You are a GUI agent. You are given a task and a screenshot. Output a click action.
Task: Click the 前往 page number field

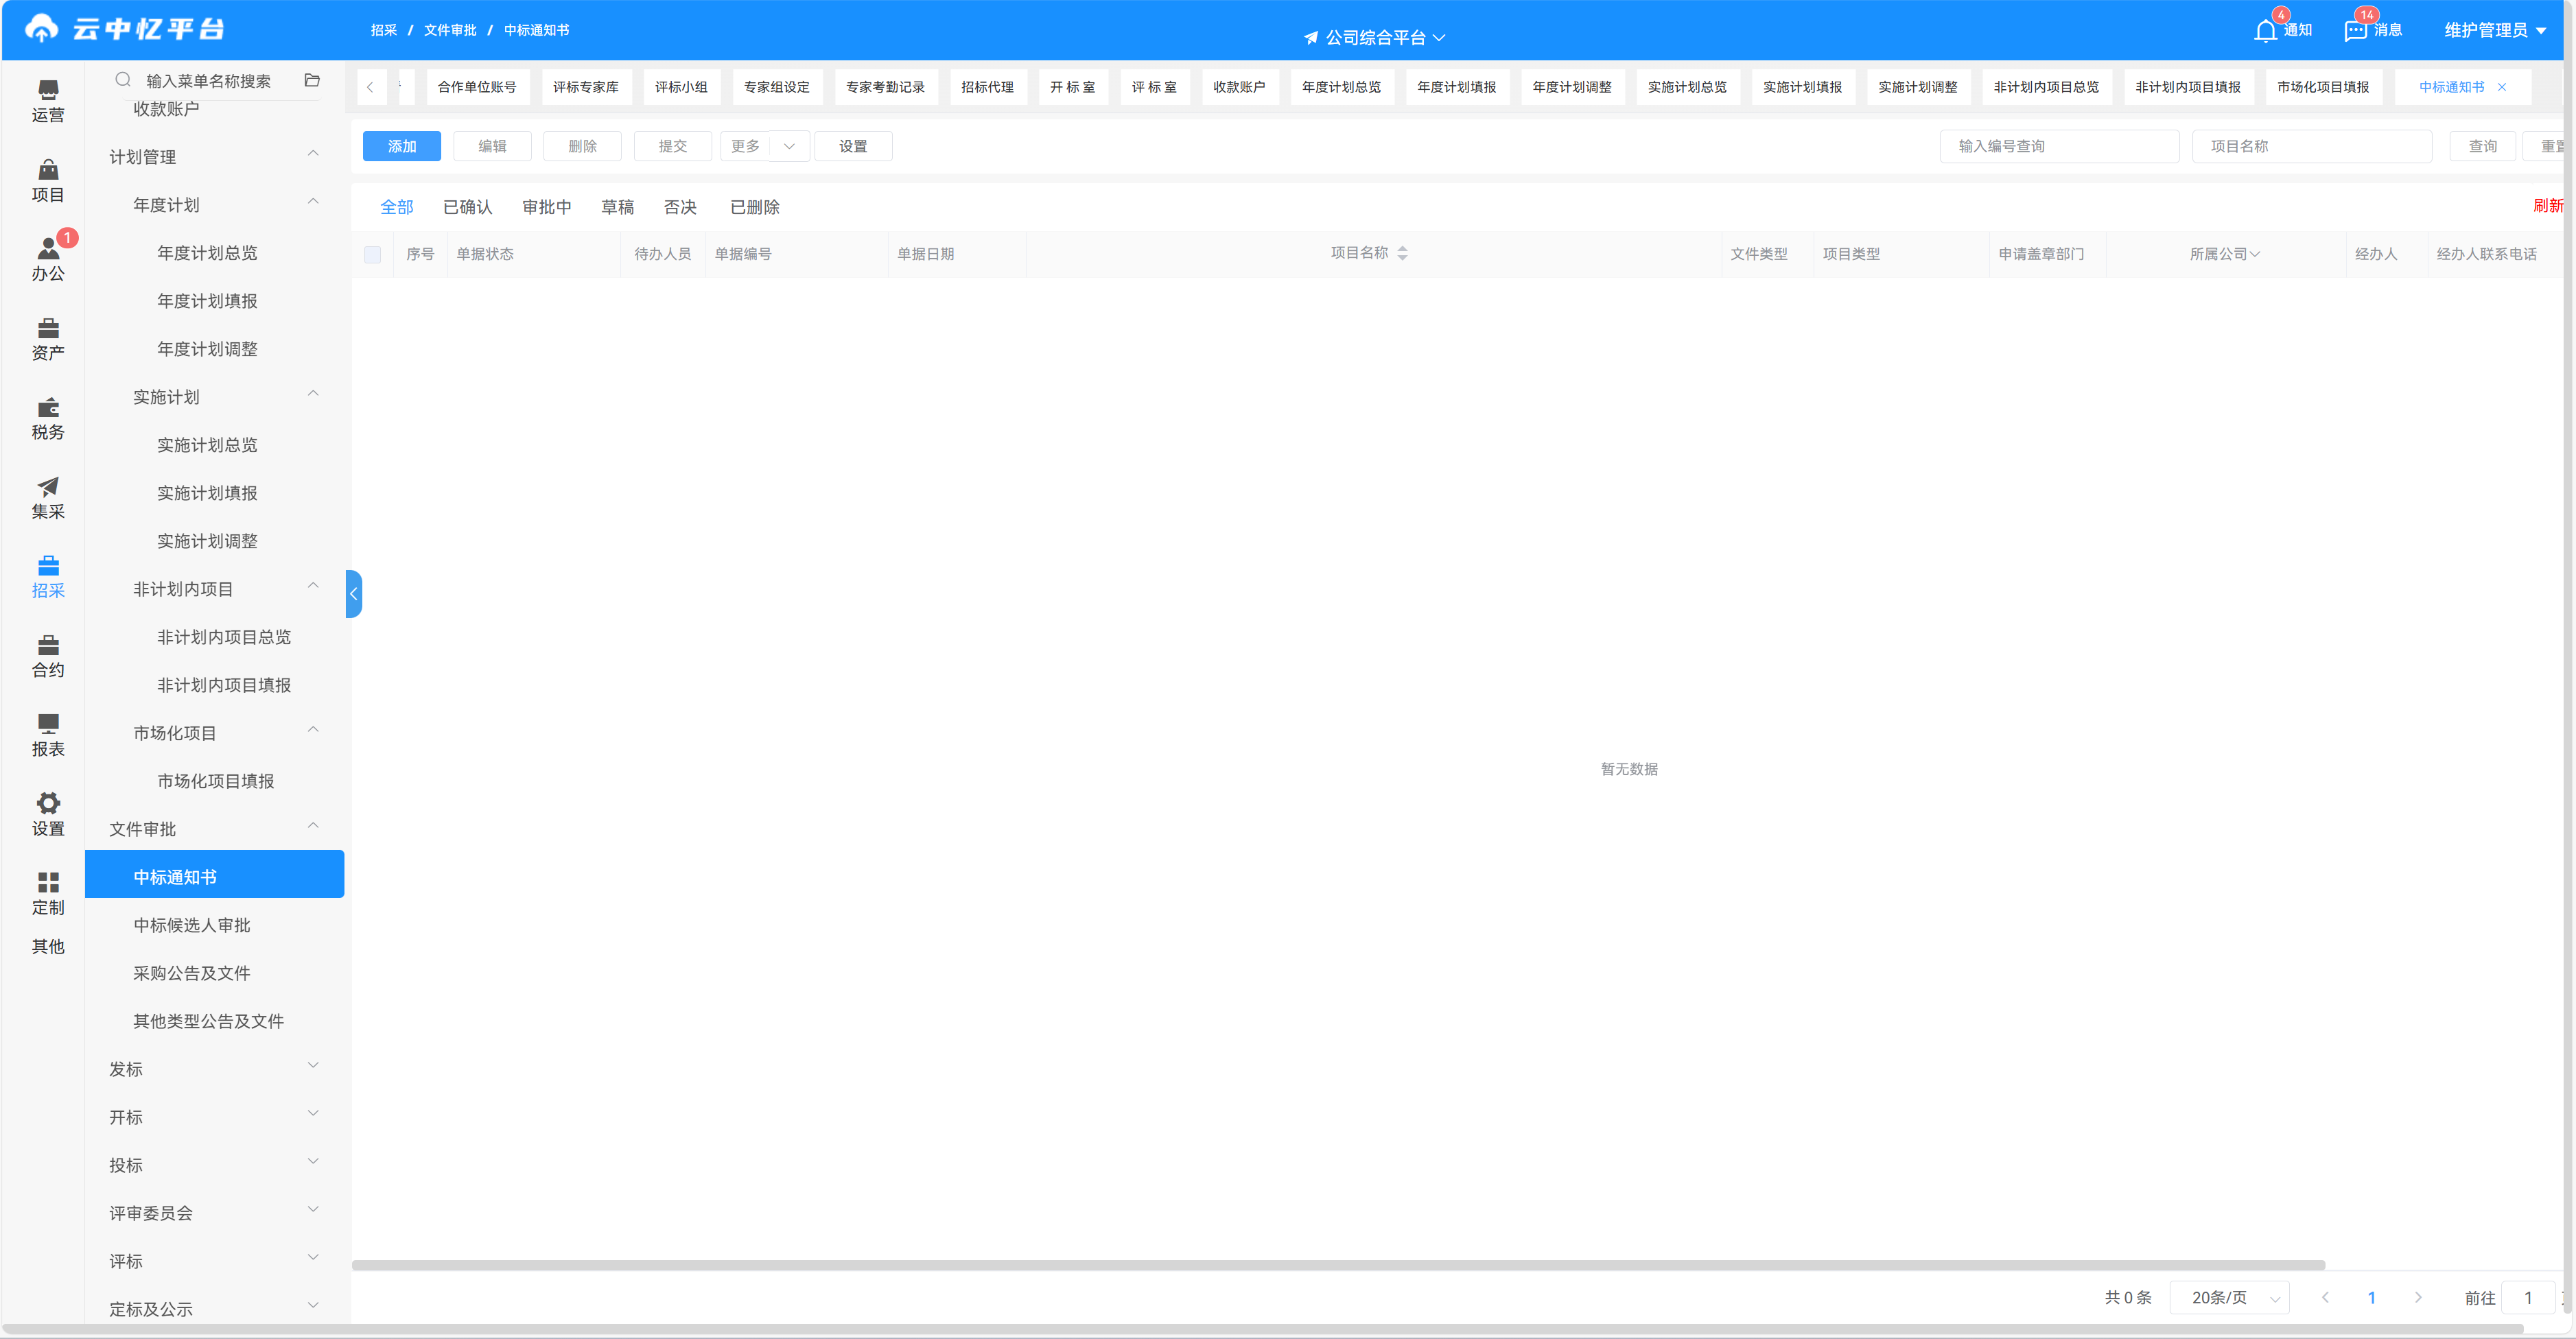coord(2528,1297)
